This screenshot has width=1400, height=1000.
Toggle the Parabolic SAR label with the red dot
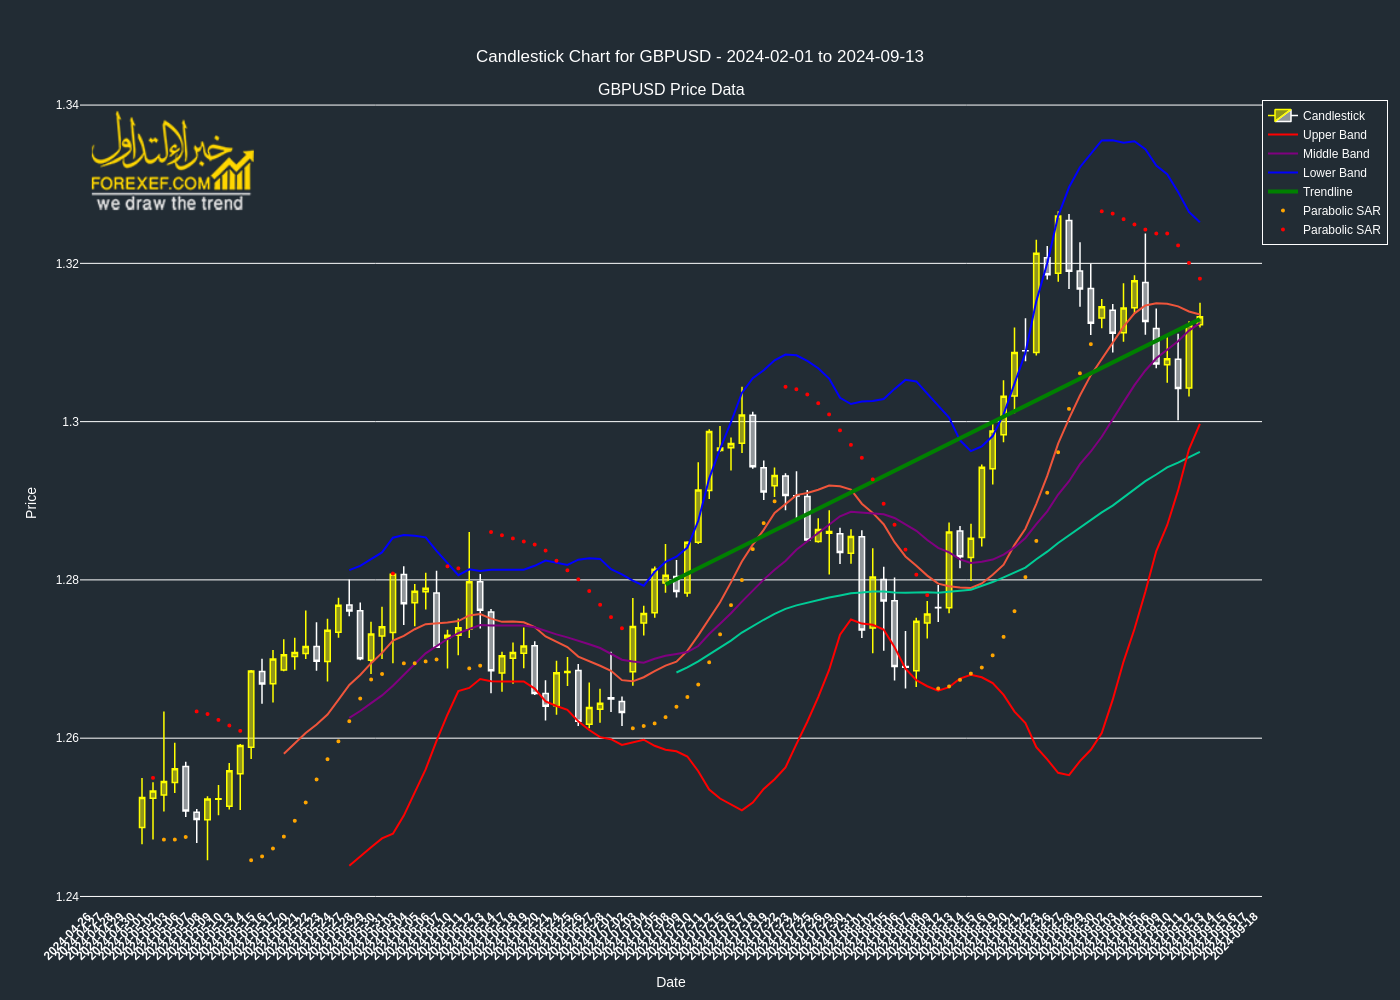pyautogui.click(x=1341, y=230)
